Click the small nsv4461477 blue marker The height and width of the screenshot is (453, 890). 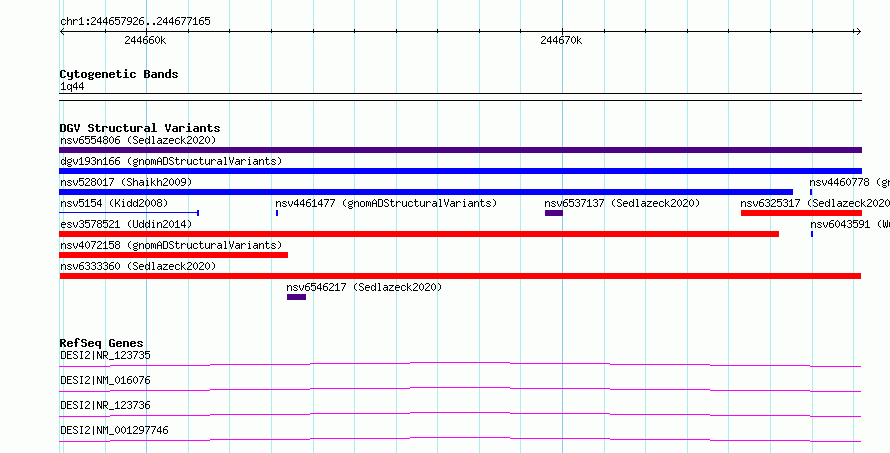(277, 213)
